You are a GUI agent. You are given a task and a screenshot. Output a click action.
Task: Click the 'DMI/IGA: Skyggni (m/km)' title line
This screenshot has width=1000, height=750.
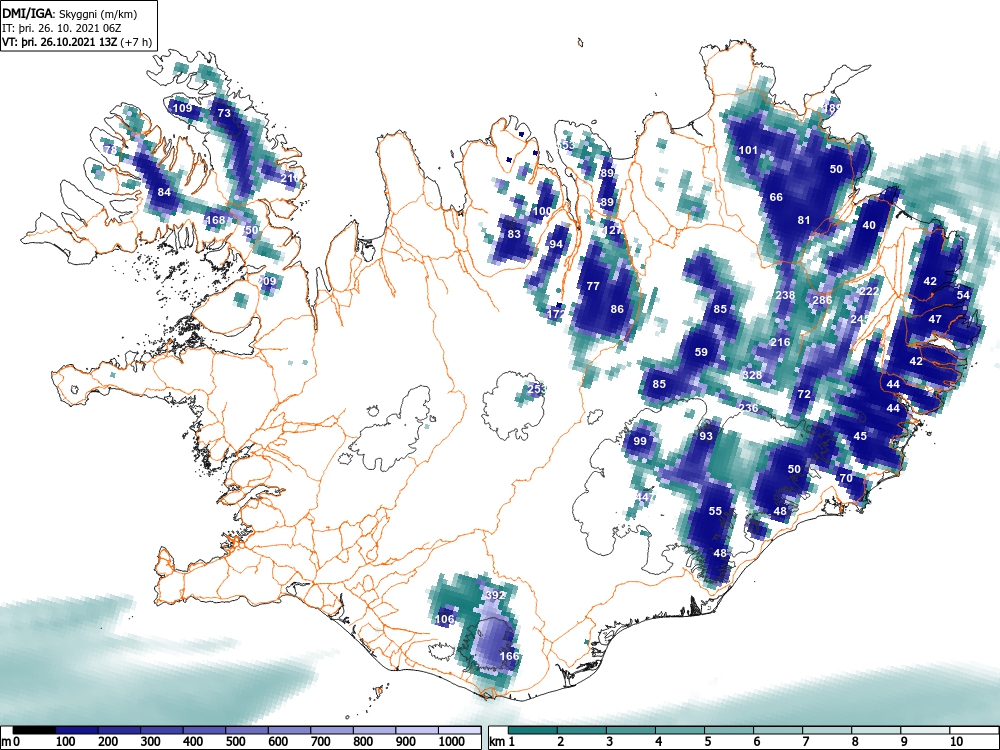tap(70, 14)
